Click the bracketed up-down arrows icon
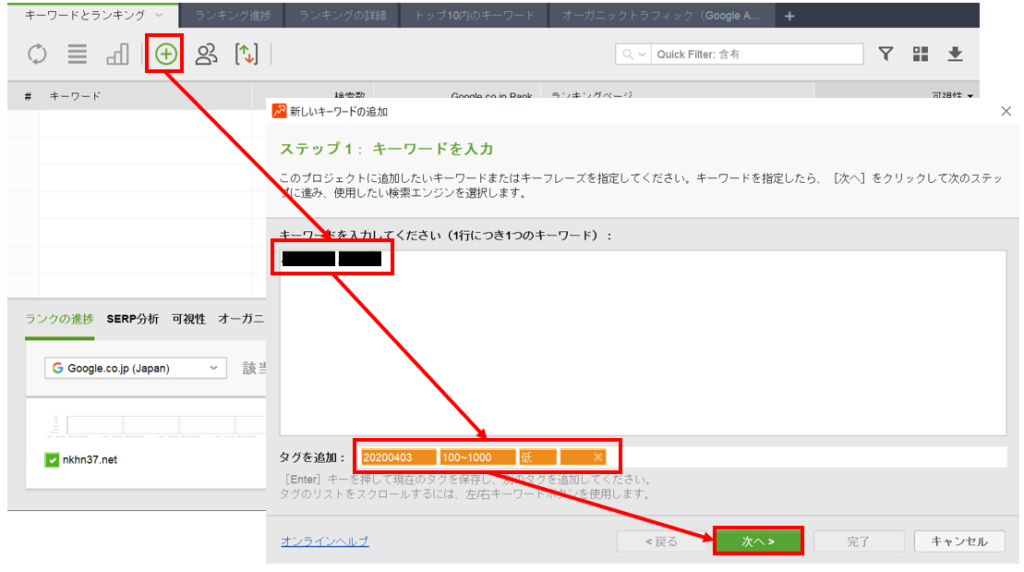The image size is (1024, 572). point(246,54)
